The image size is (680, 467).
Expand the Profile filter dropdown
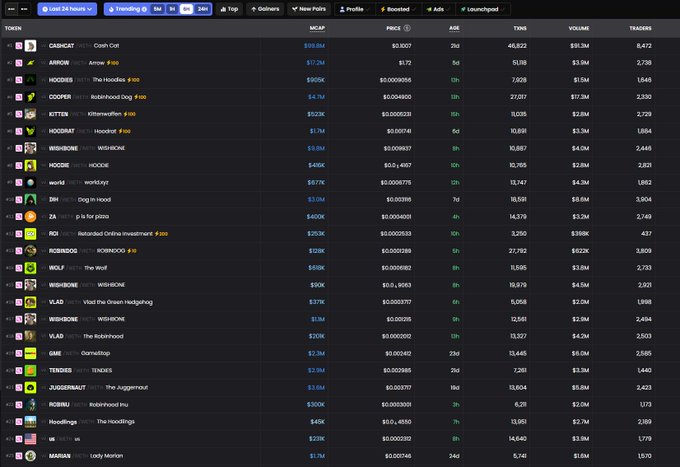tap(355, 9)
